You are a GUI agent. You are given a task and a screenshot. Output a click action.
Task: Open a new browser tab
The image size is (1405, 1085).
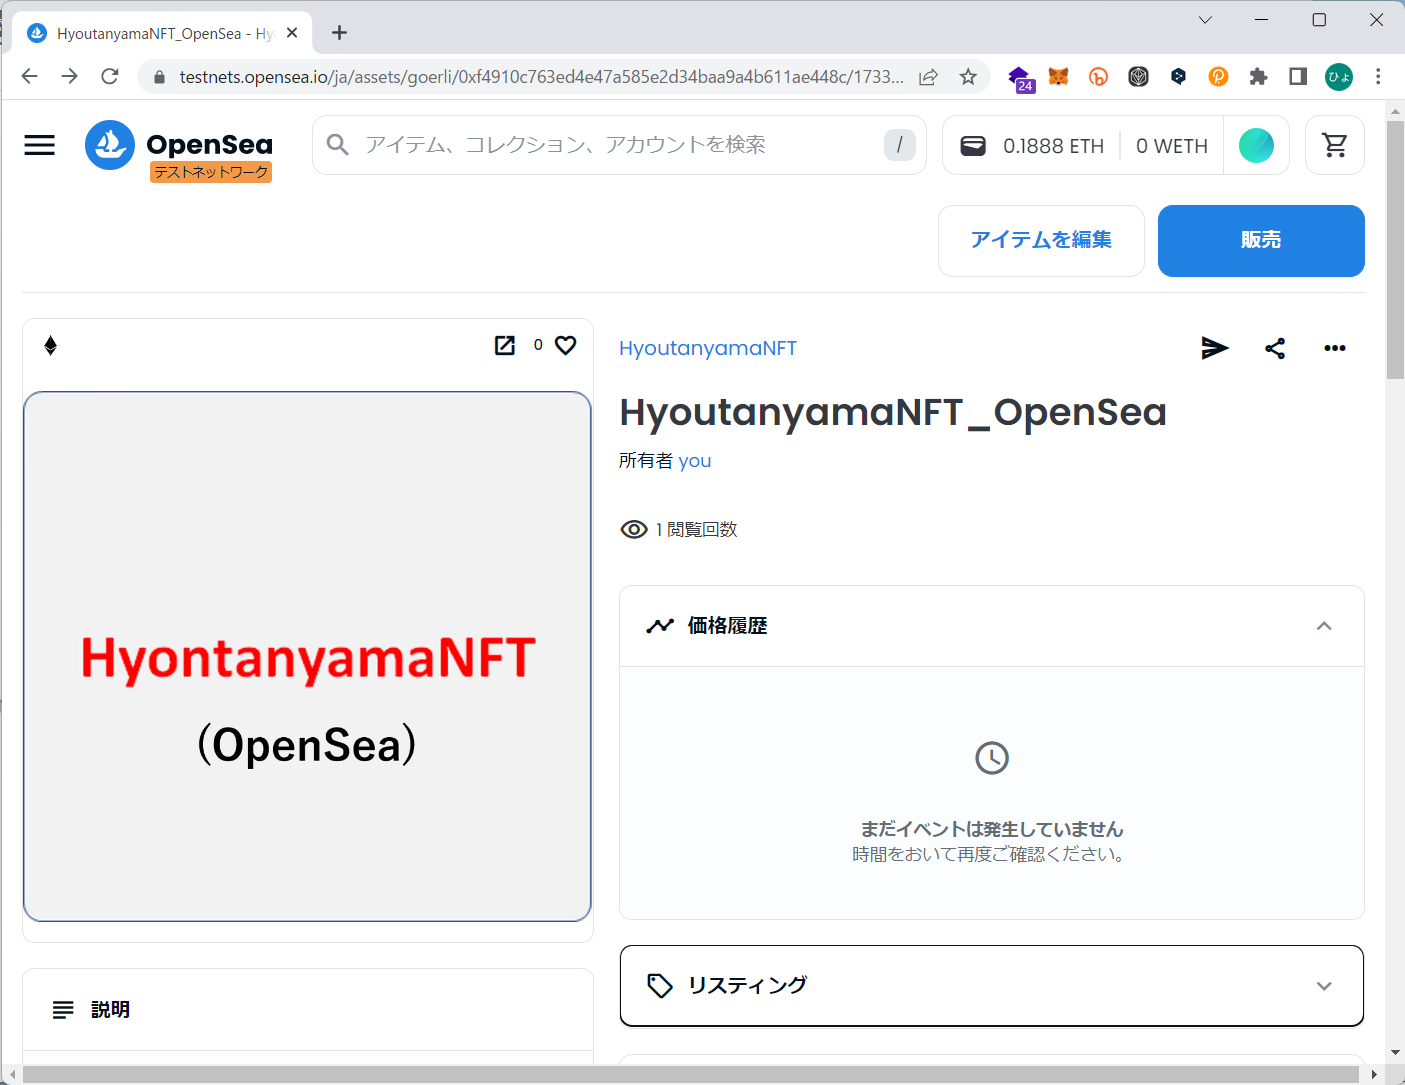(340, 33)
